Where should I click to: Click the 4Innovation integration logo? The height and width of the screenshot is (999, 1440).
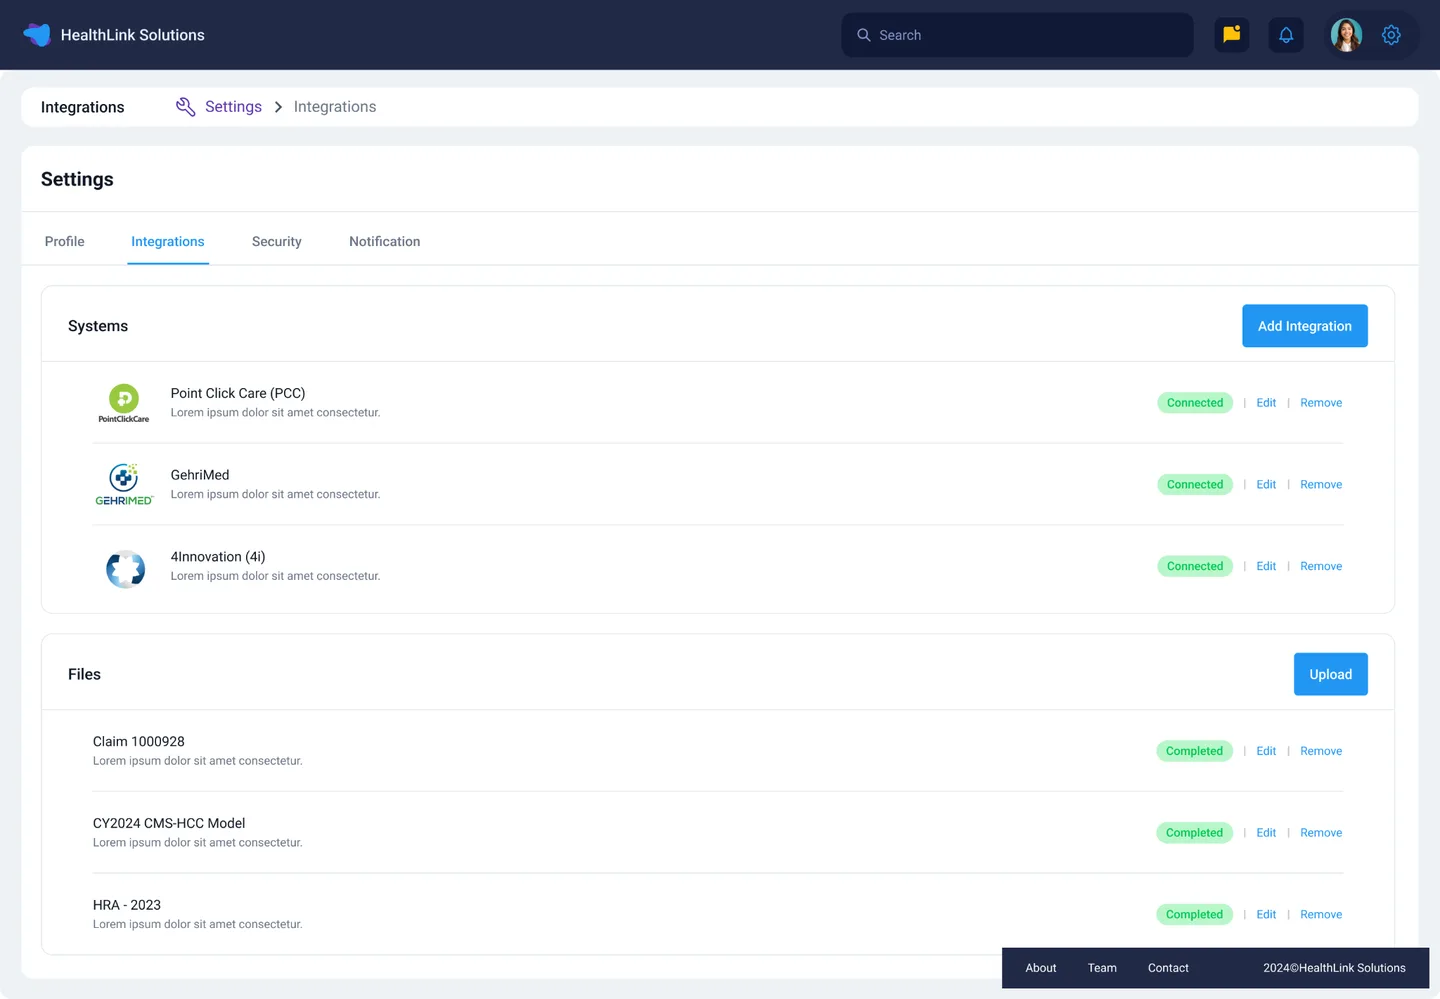tap(124, 568)
